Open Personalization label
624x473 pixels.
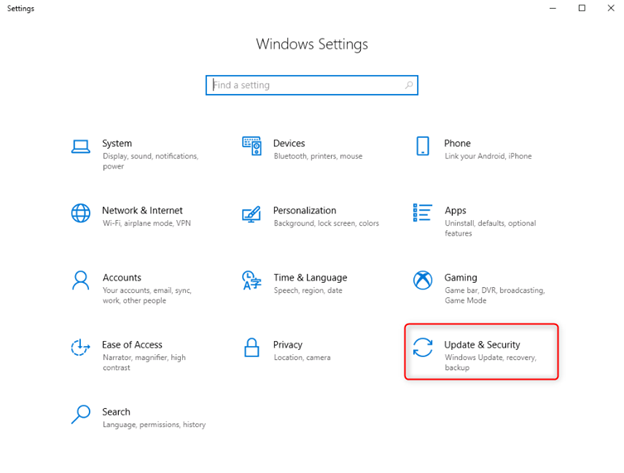coord(304,210)
